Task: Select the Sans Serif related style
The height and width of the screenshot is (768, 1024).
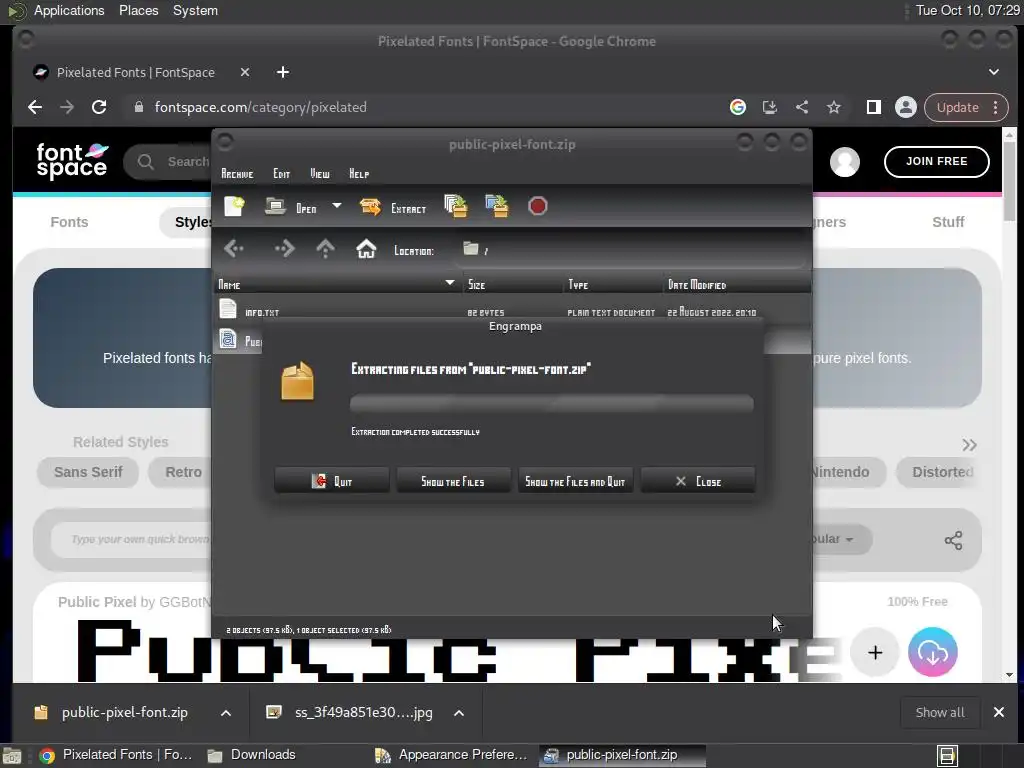Action: tap(88, 472)
